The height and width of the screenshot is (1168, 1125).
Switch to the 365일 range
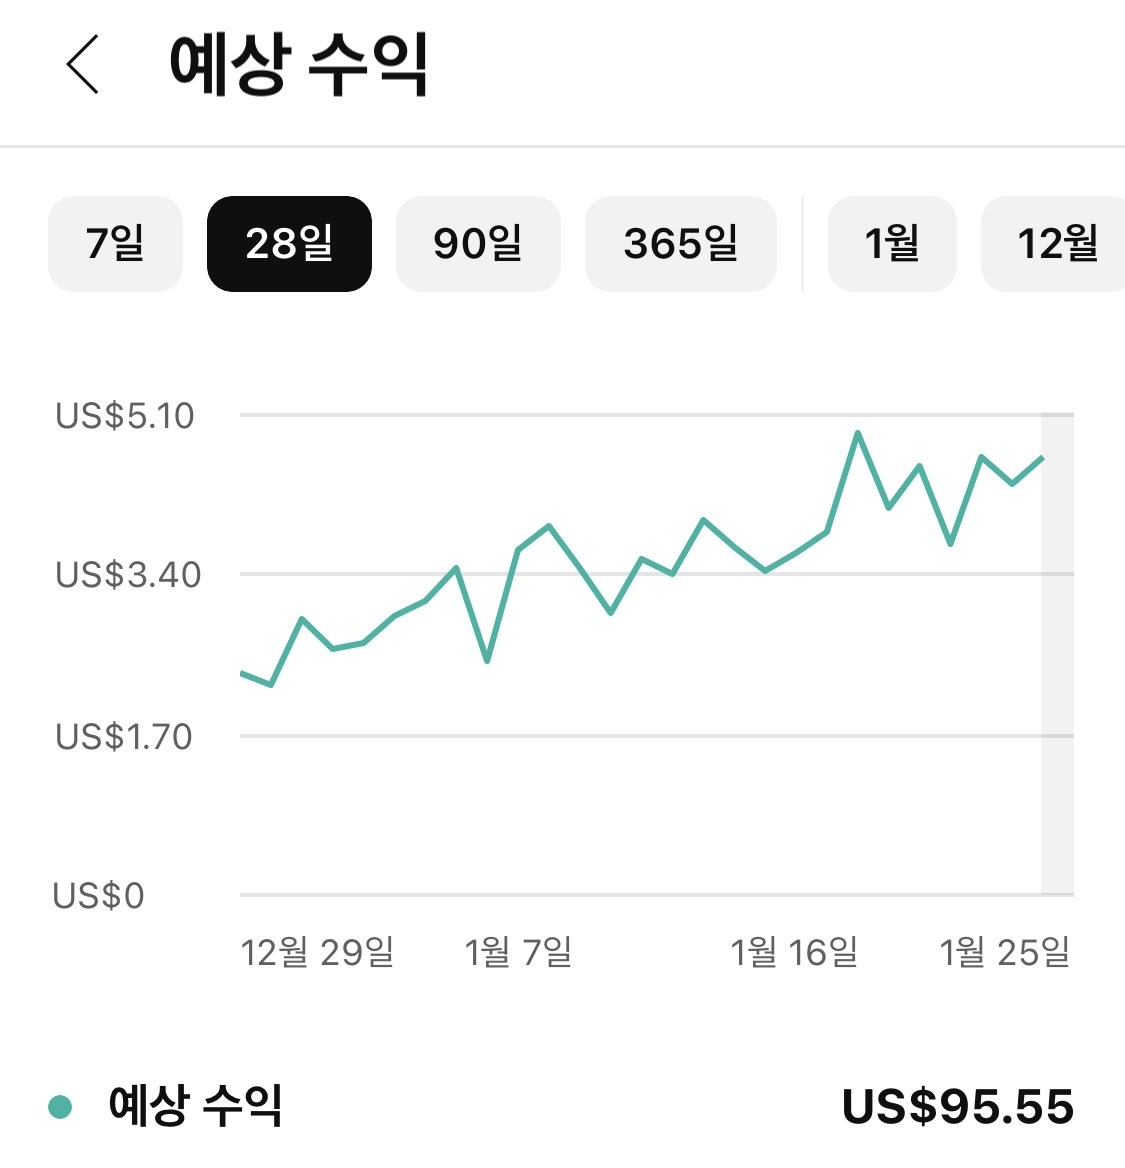click(x=680, y=244)
